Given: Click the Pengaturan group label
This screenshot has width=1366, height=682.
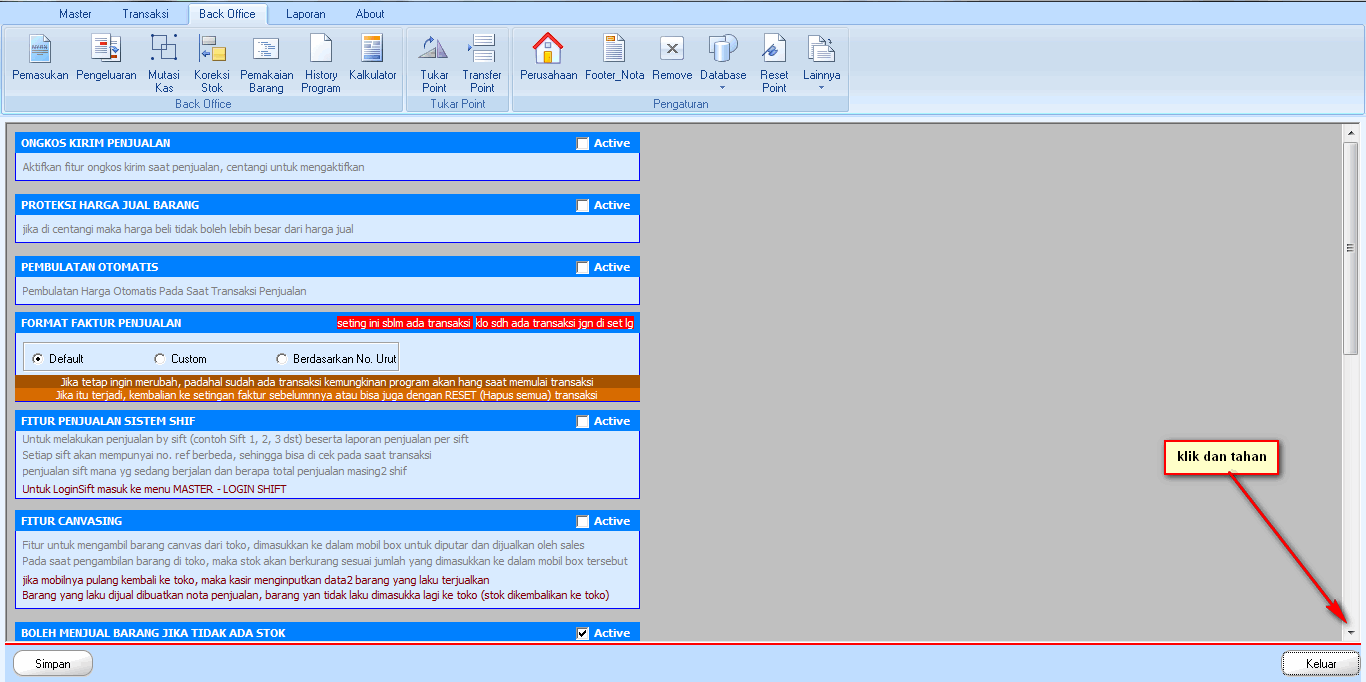Looking at the screenshot, I should [x=680, y=104].
